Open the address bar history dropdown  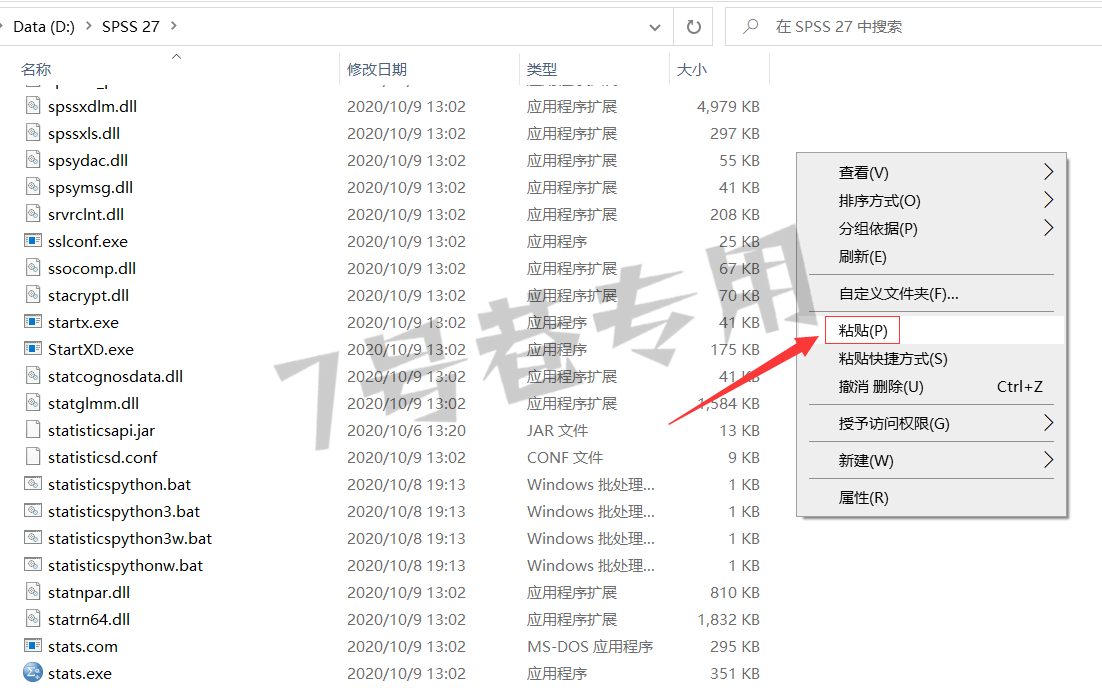pyautogui.click(x=654, y=27)
